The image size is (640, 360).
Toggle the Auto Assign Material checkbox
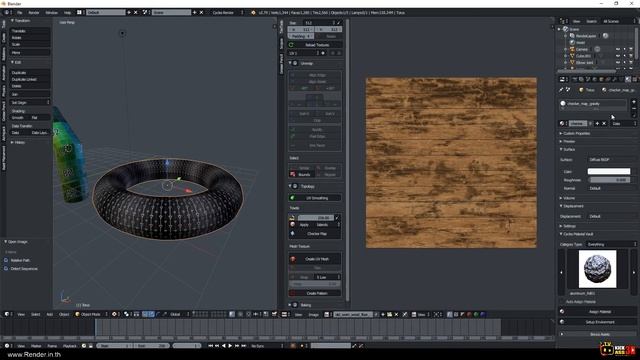click(562, 302)
